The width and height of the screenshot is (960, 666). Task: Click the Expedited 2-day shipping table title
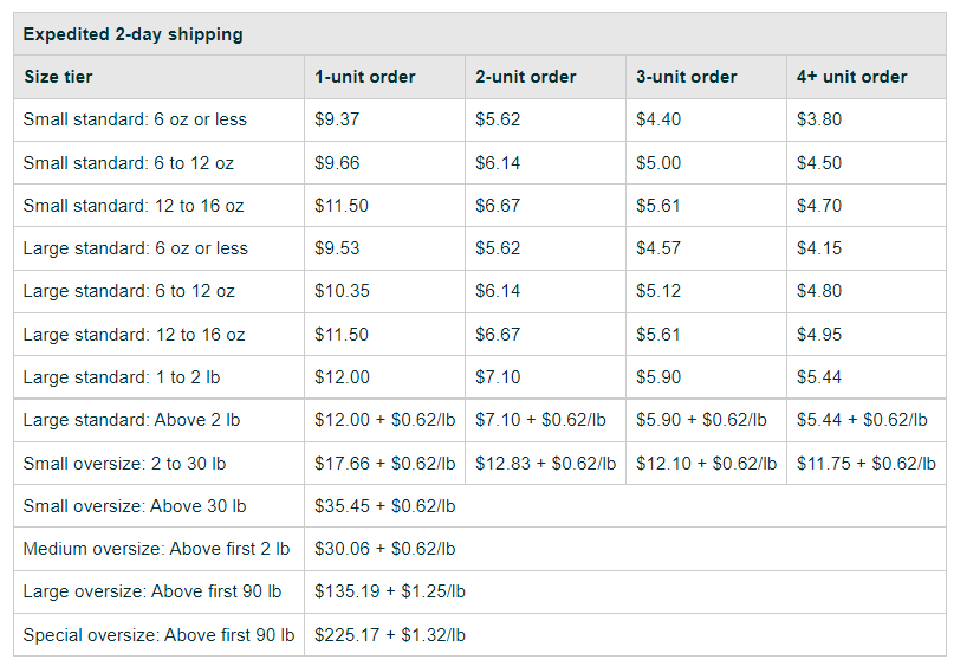[x=133, y=35]
